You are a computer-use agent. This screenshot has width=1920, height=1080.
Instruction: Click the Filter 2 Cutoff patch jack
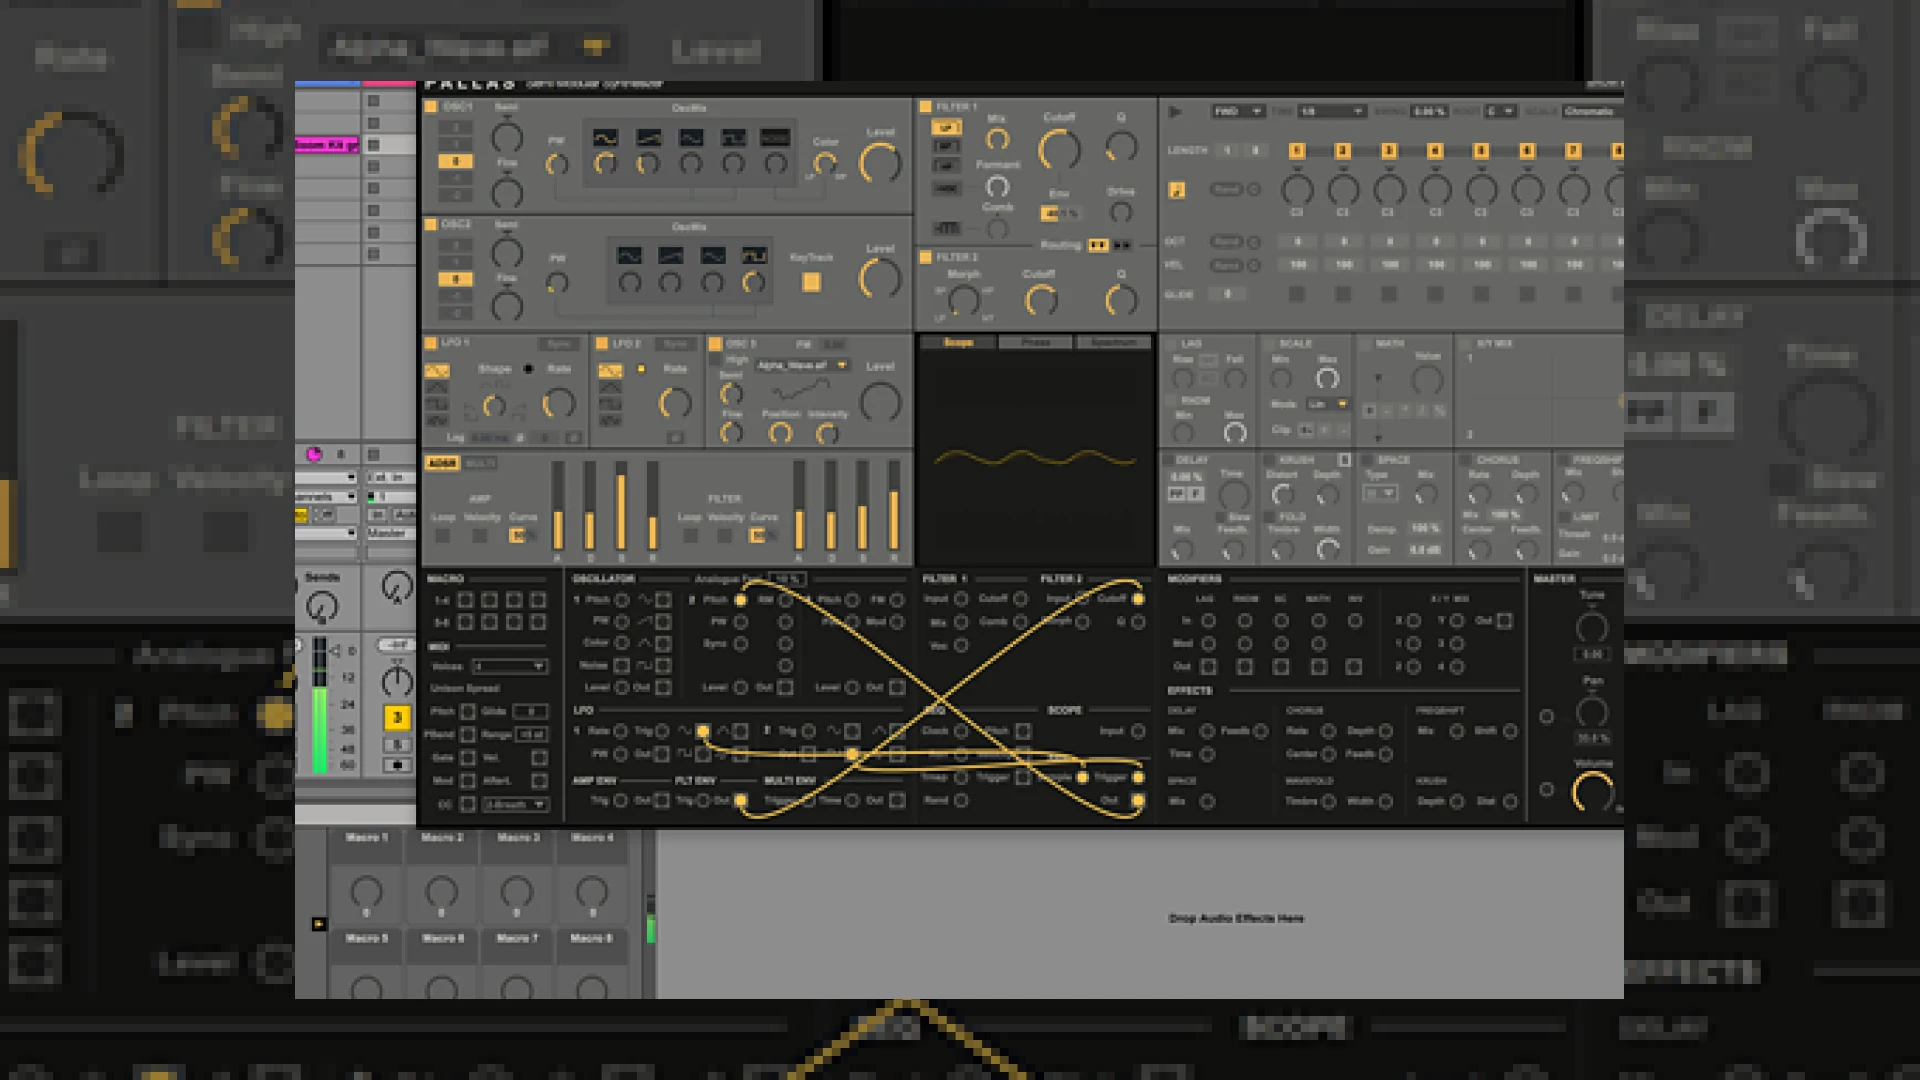1138,599
